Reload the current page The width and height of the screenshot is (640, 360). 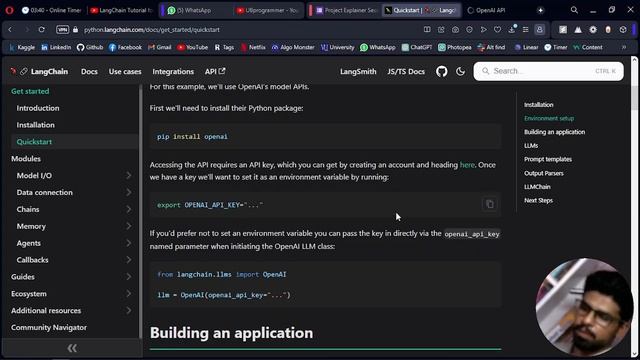click(x=42, y=29)
